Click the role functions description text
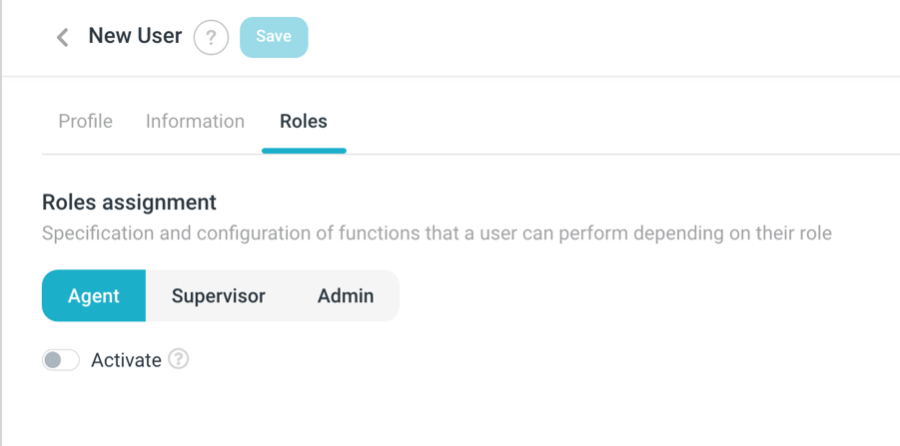 (x=437, y=234)
